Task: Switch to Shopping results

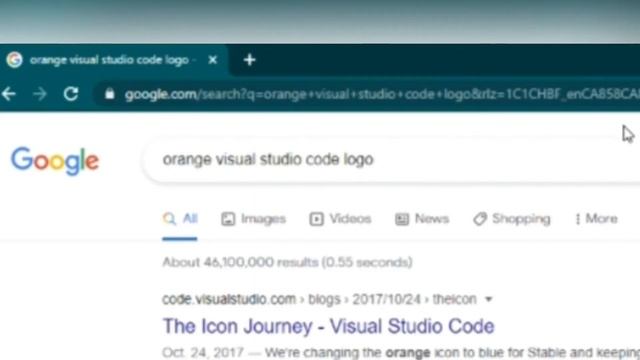Action: coord(512,219)
